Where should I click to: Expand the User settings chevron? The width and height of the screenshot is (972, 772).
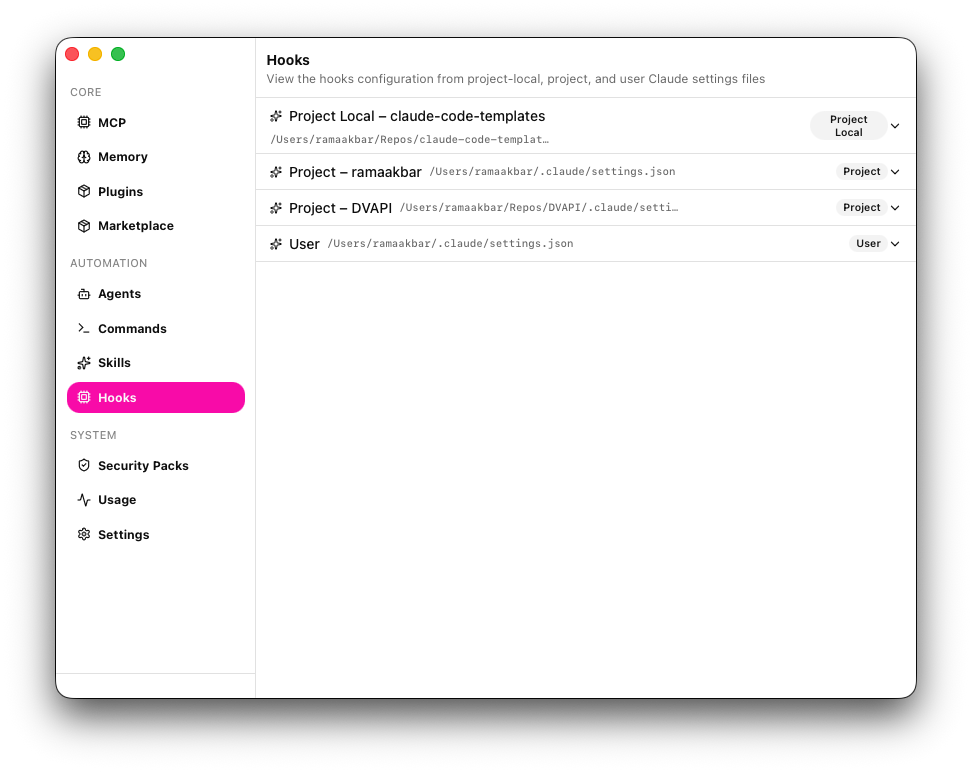pyautogui.click(x=895, y=244)
